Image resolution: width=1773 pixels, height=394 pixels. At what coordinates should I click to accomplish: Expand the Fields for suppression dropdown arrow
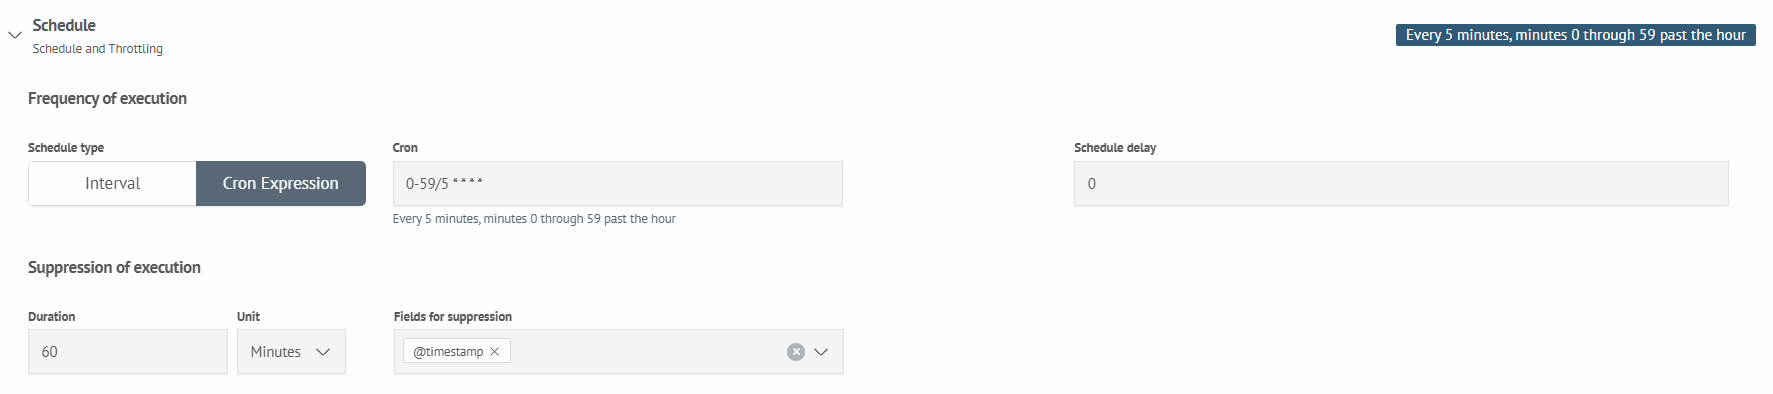(821, 352)
